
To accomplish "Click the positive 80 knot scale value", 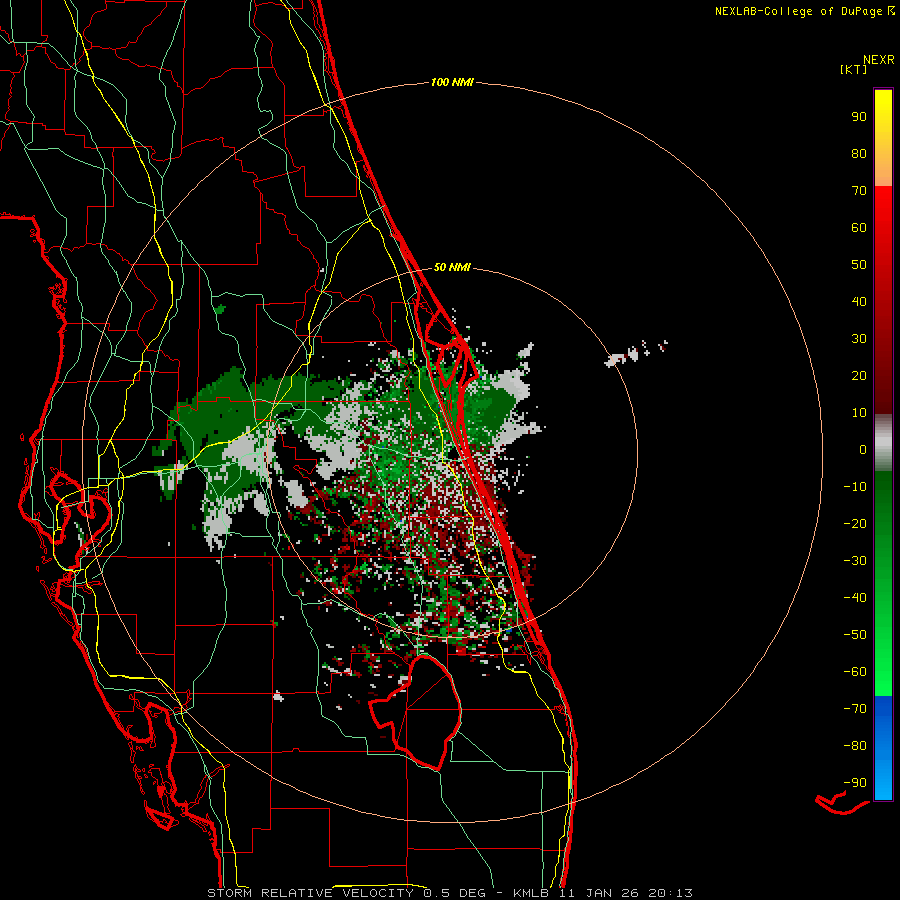I will 859,153.
